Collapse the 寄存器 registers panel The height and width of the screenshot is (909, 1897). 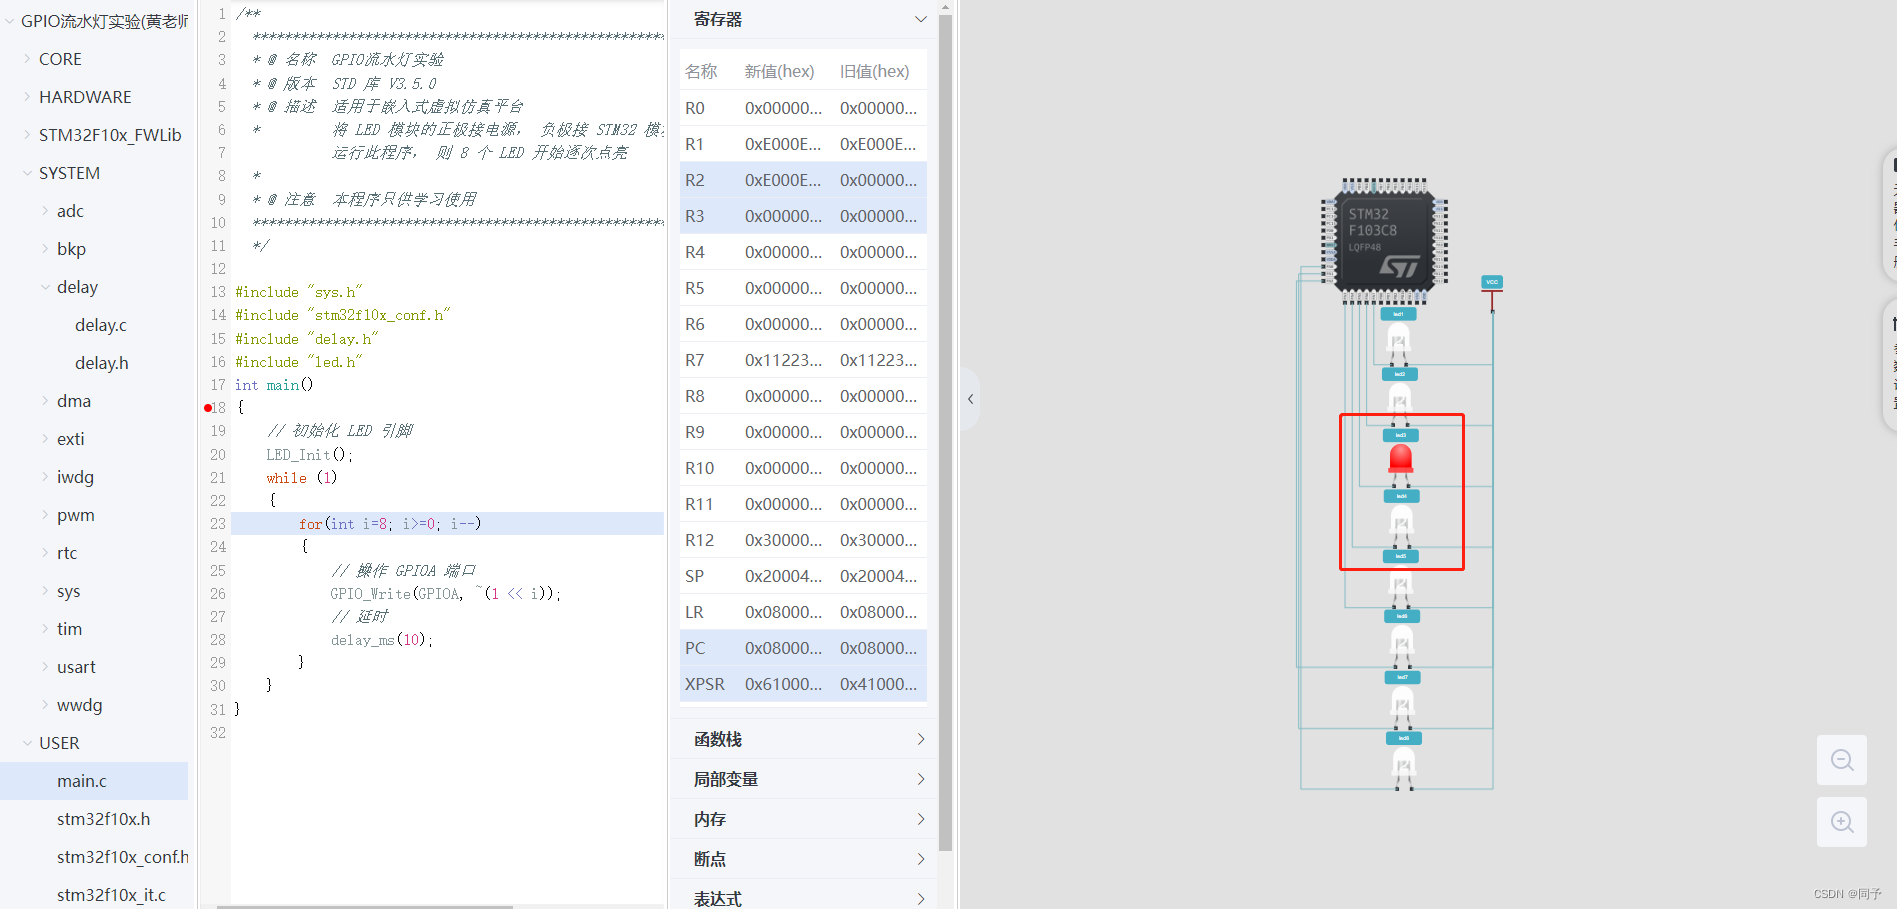pyautogui.click(x=920, y=19)
